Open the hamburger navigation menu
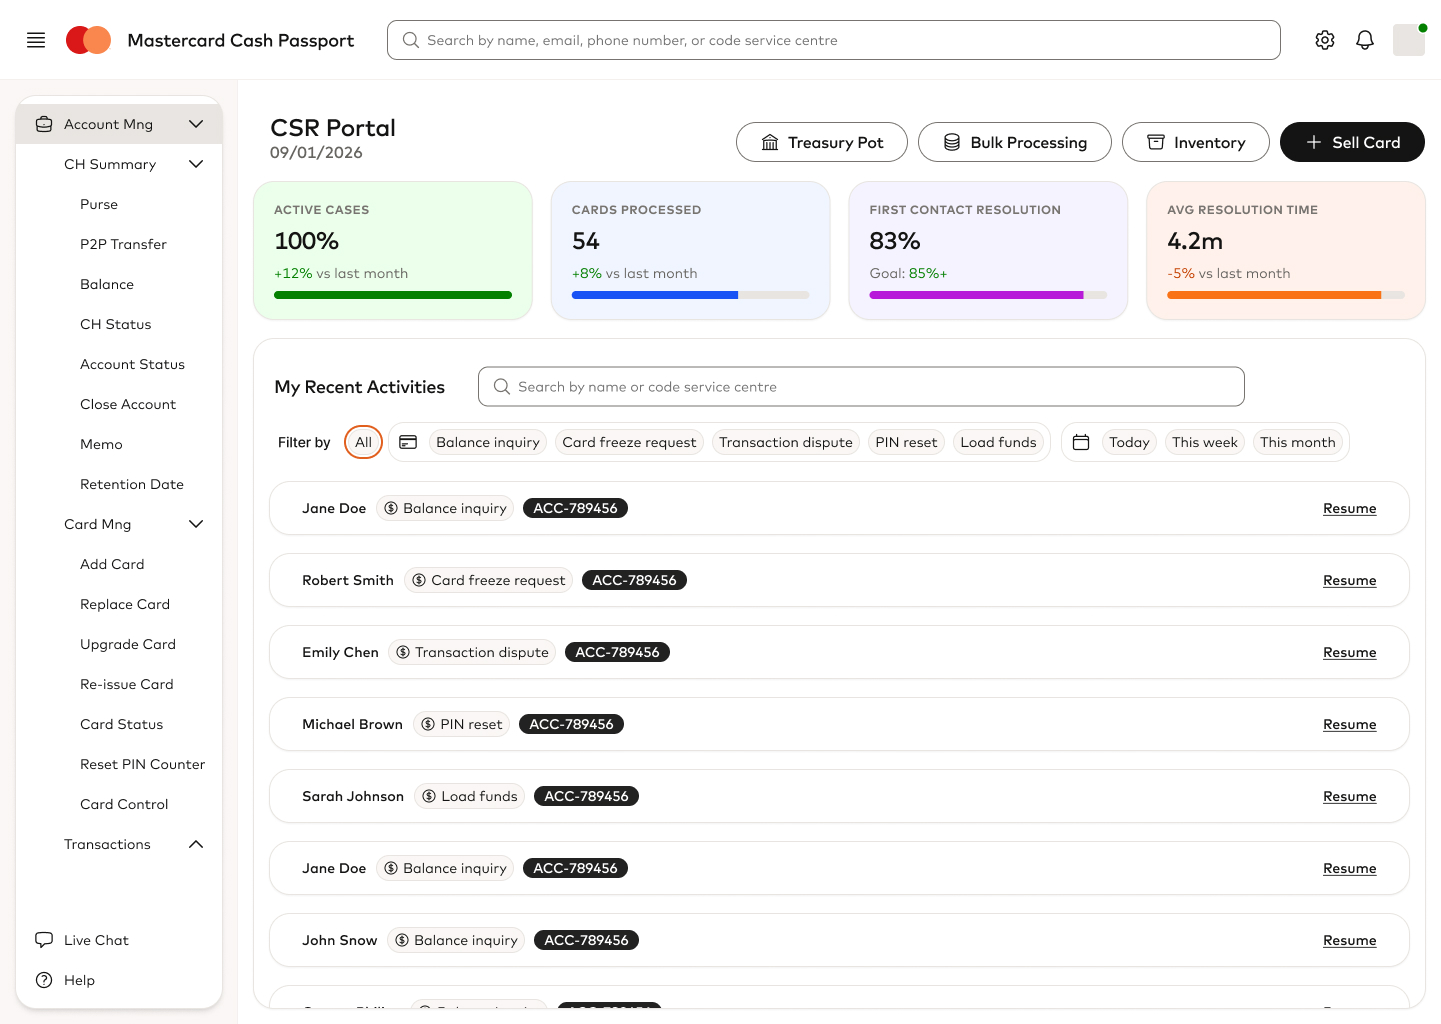1441x1024 pixels. pos(35,40)
